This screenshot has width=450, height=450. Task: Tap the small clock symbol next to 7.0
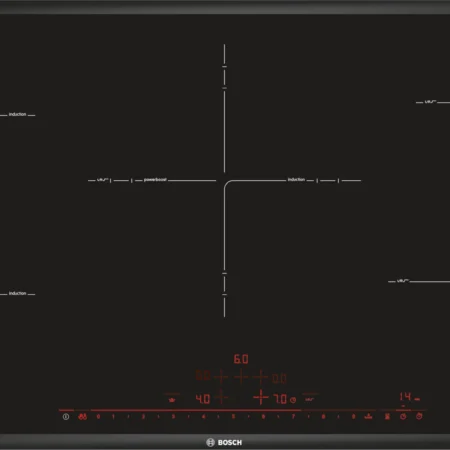[x=293, y=400]
